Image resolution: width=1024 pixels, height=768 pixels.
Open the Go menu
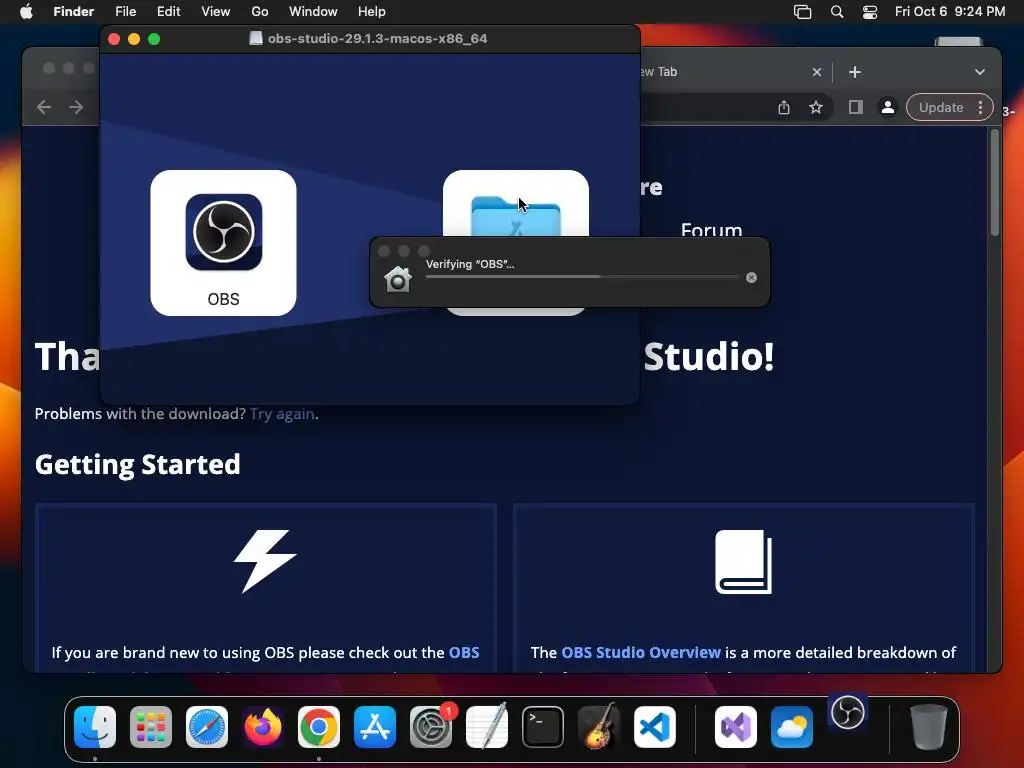coord(259,12)
